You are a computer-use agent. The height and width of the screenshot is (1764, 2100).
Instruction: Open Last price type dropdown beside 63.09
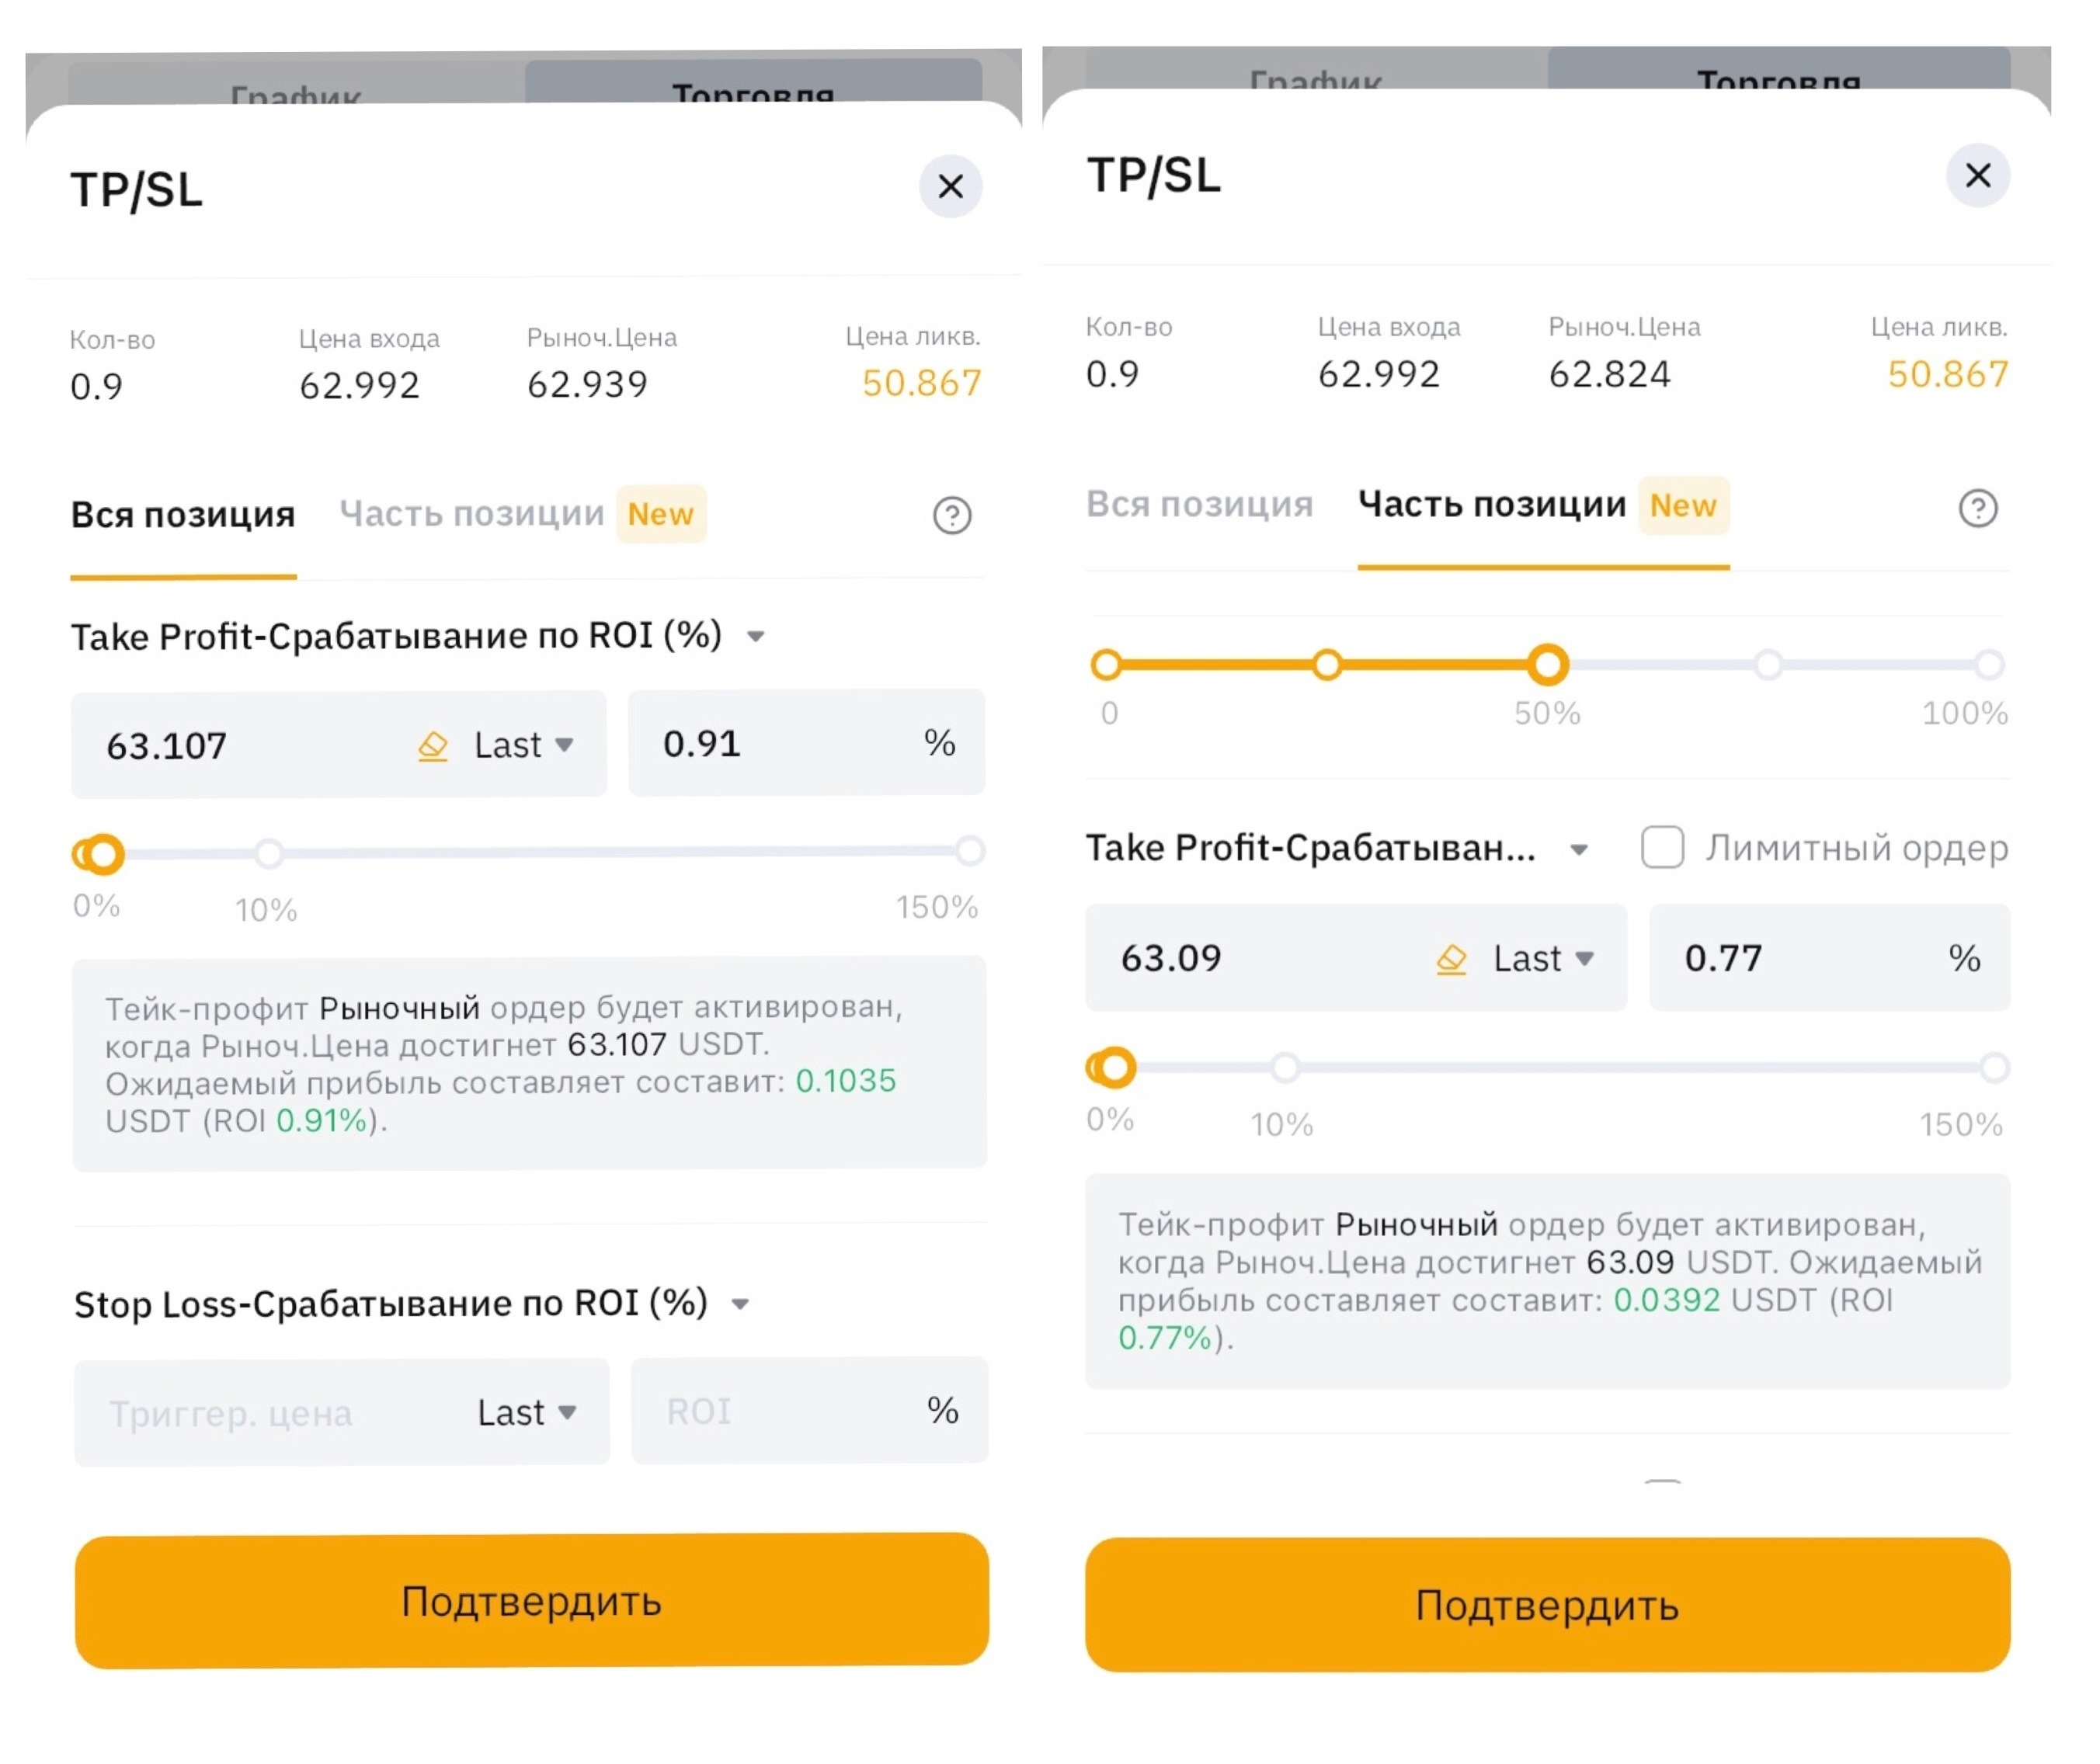click(1543, 959)
